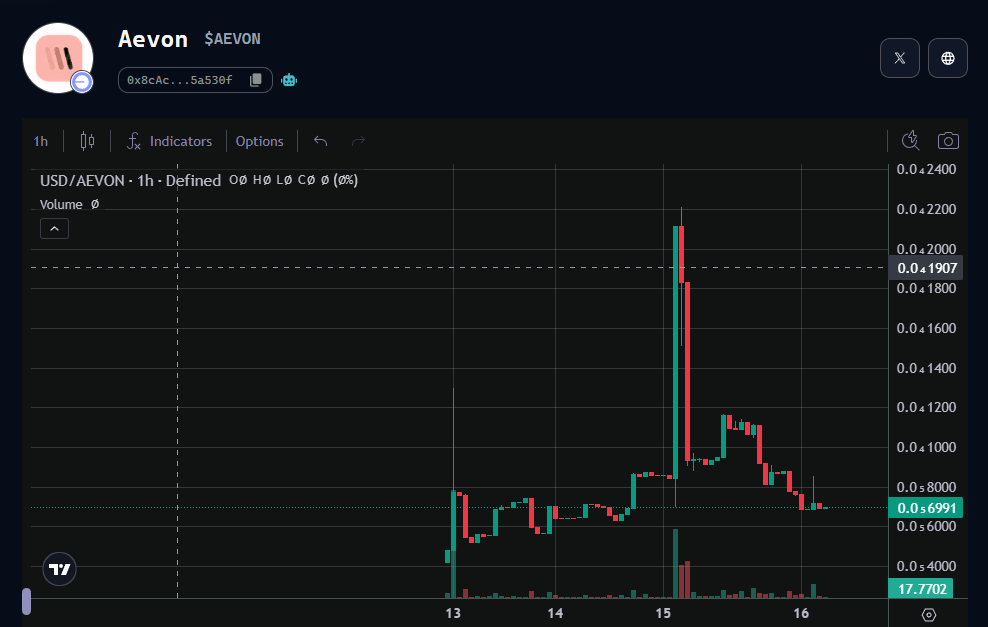Click the TradingView logo badge

[59, 569]
